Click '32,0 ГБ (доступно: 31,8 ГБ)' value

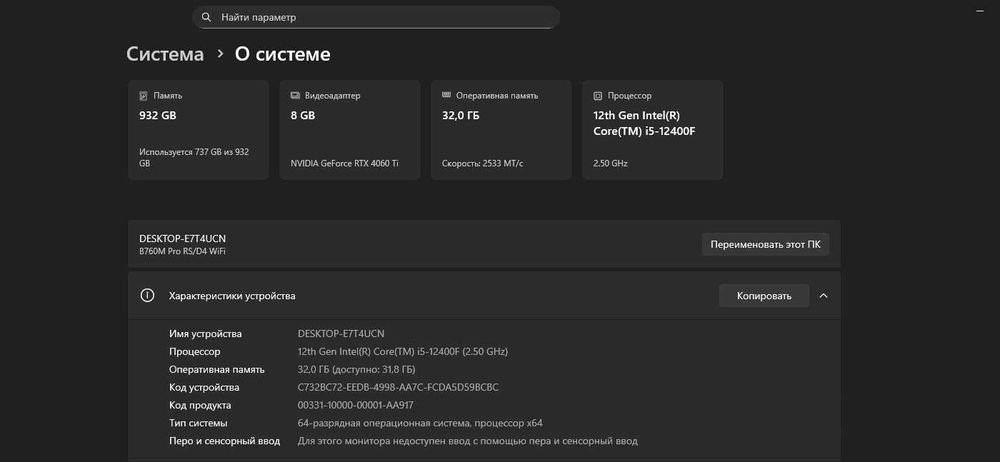(x=357, y=369)
